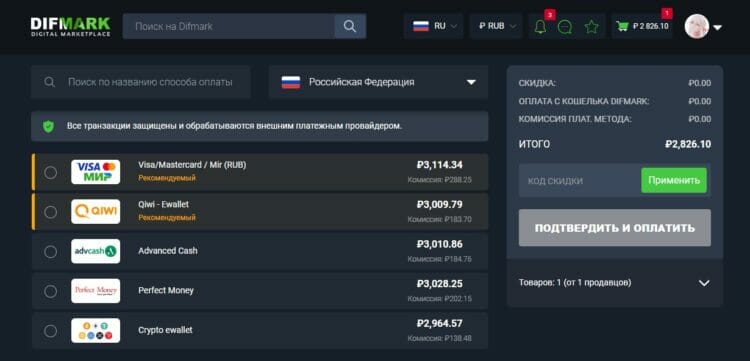Open favorites star icon
Image resolution: width=750 pixels, height=361 pixels.
(592, 27)
